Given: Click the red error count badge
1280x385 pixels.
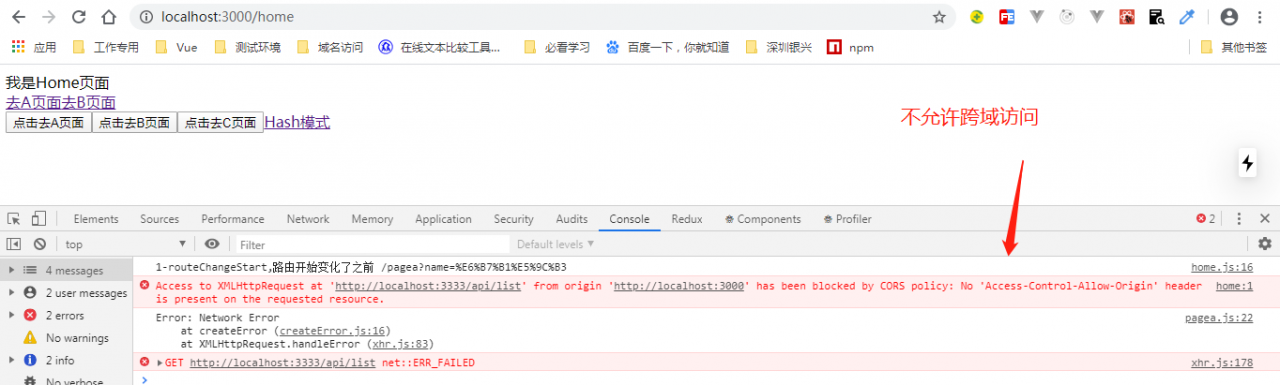Looking at the screenshot, I should [x=1206, y=219].
